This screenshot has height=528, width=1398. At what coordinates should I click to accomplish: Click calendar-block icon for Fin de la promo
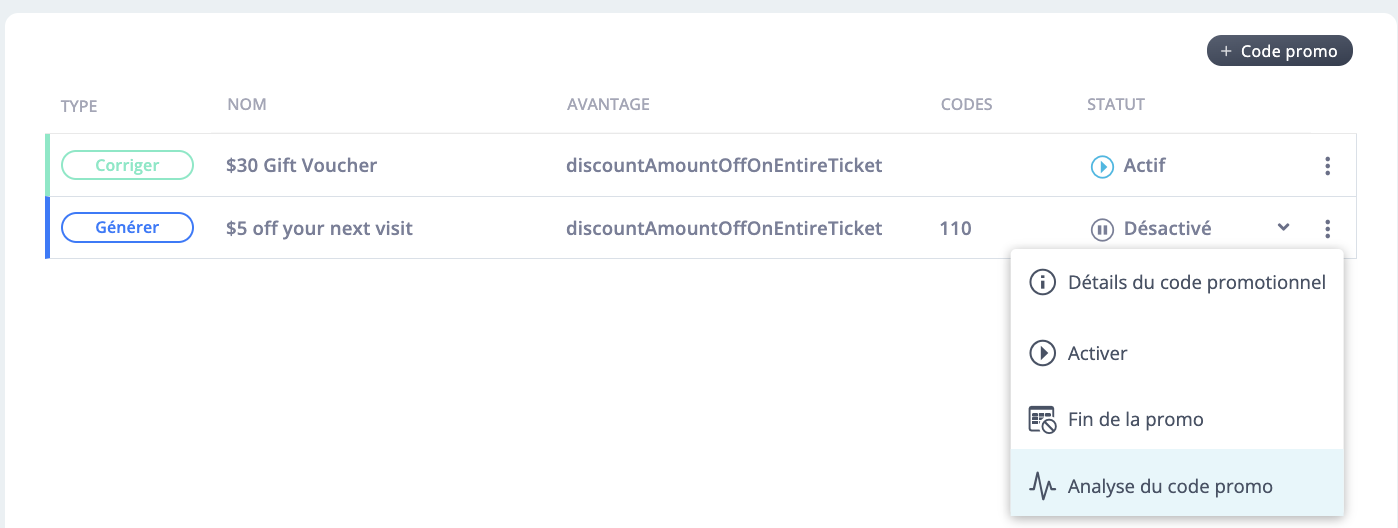(1042, 420)
